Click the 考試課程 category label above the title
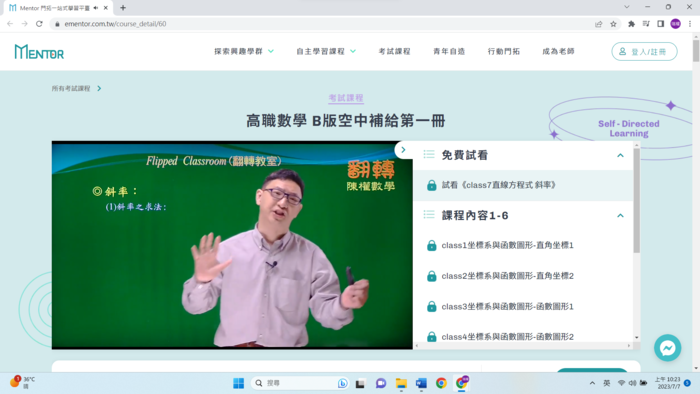The width and height of the screenshot is (700, 394). coord(346,98)
